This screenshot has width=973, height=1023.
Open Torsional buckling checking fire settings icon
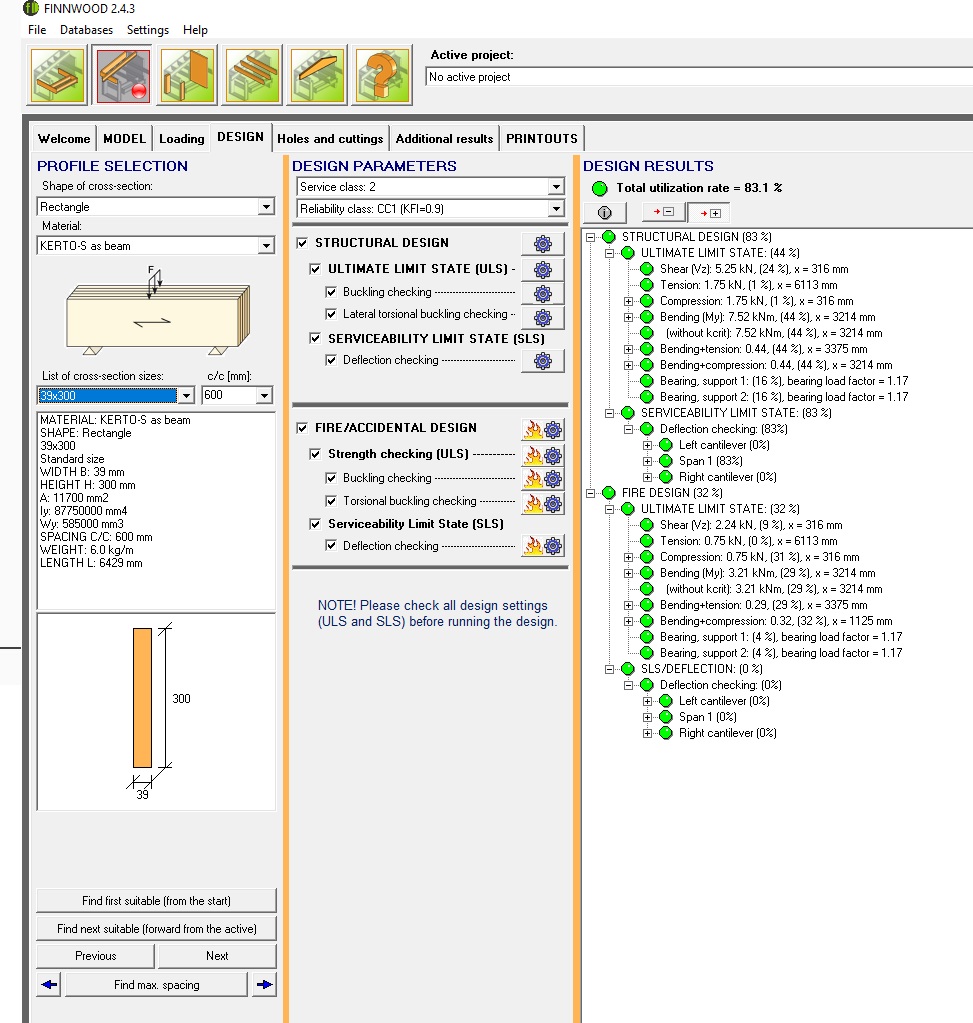click(x=543, y=503)
